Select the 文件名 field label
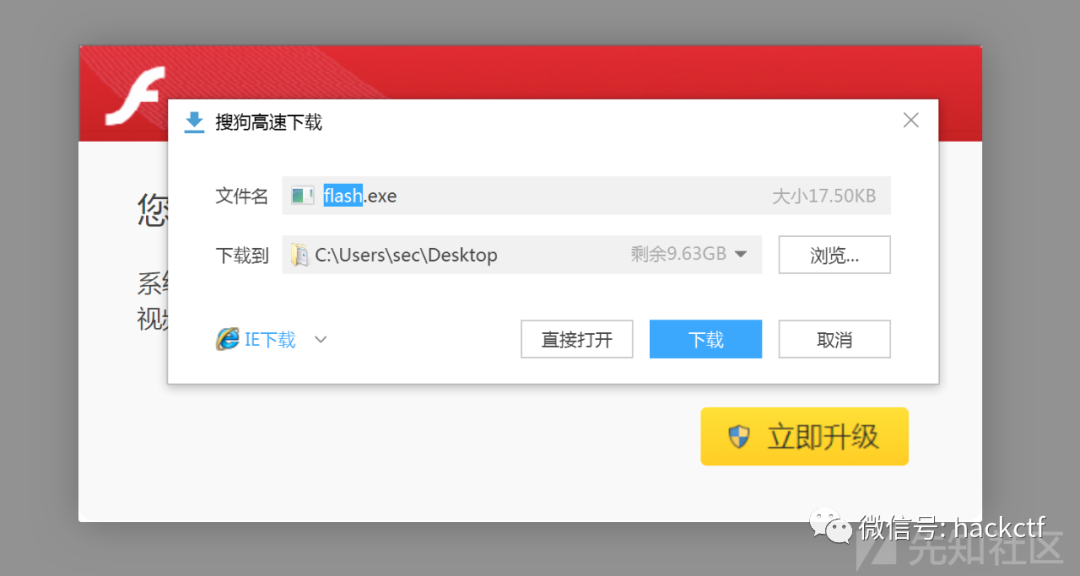The image size is (1080, 576). pyautogui.click(x=241, y=195)
